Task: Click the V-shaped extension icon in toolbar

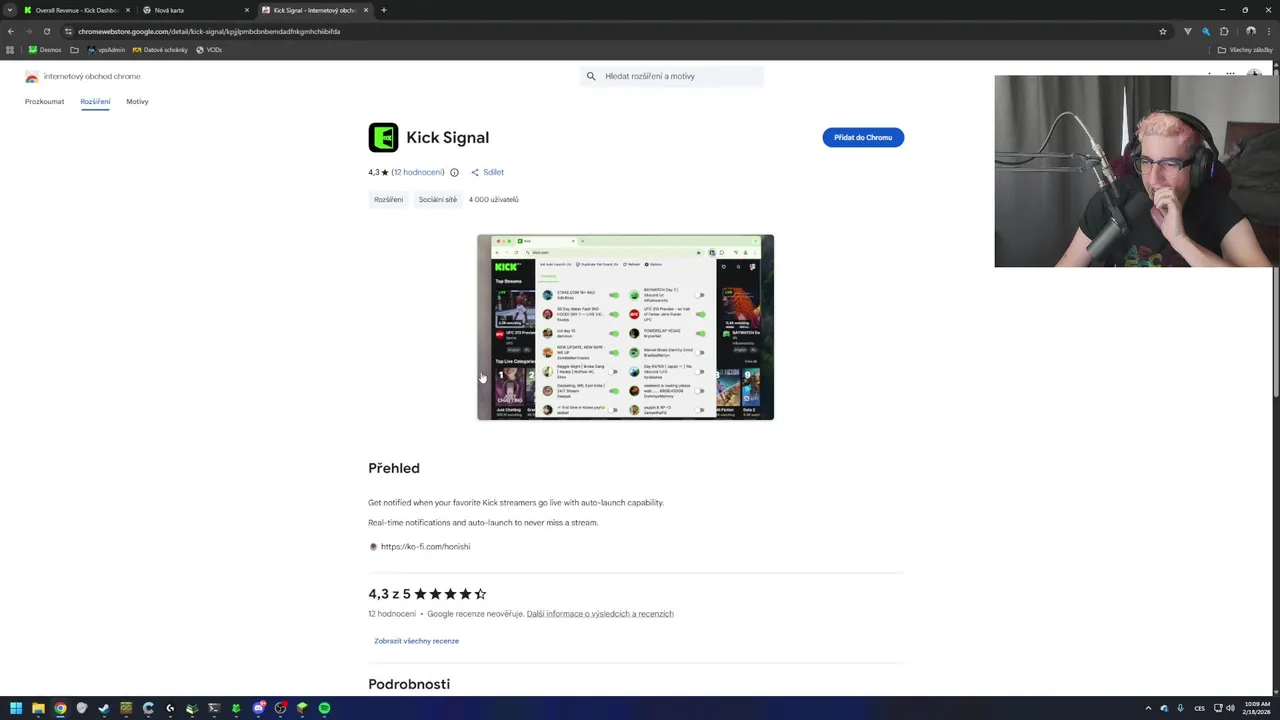Action: coord(1188,31)
